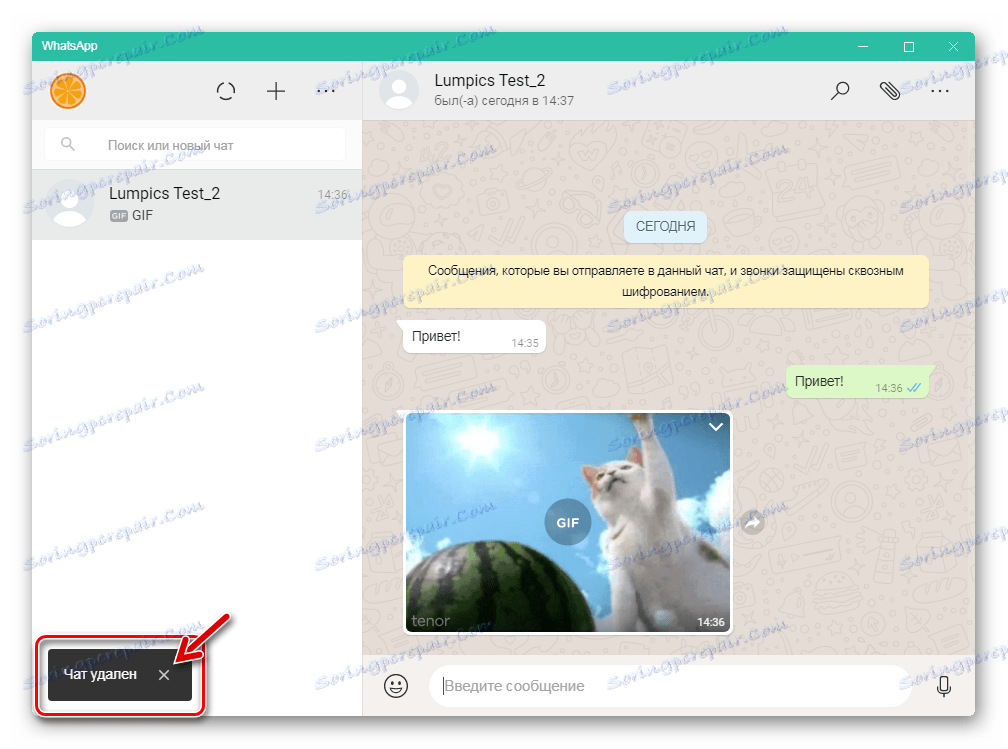Open the attach paperclip menu

coord(890,91)
